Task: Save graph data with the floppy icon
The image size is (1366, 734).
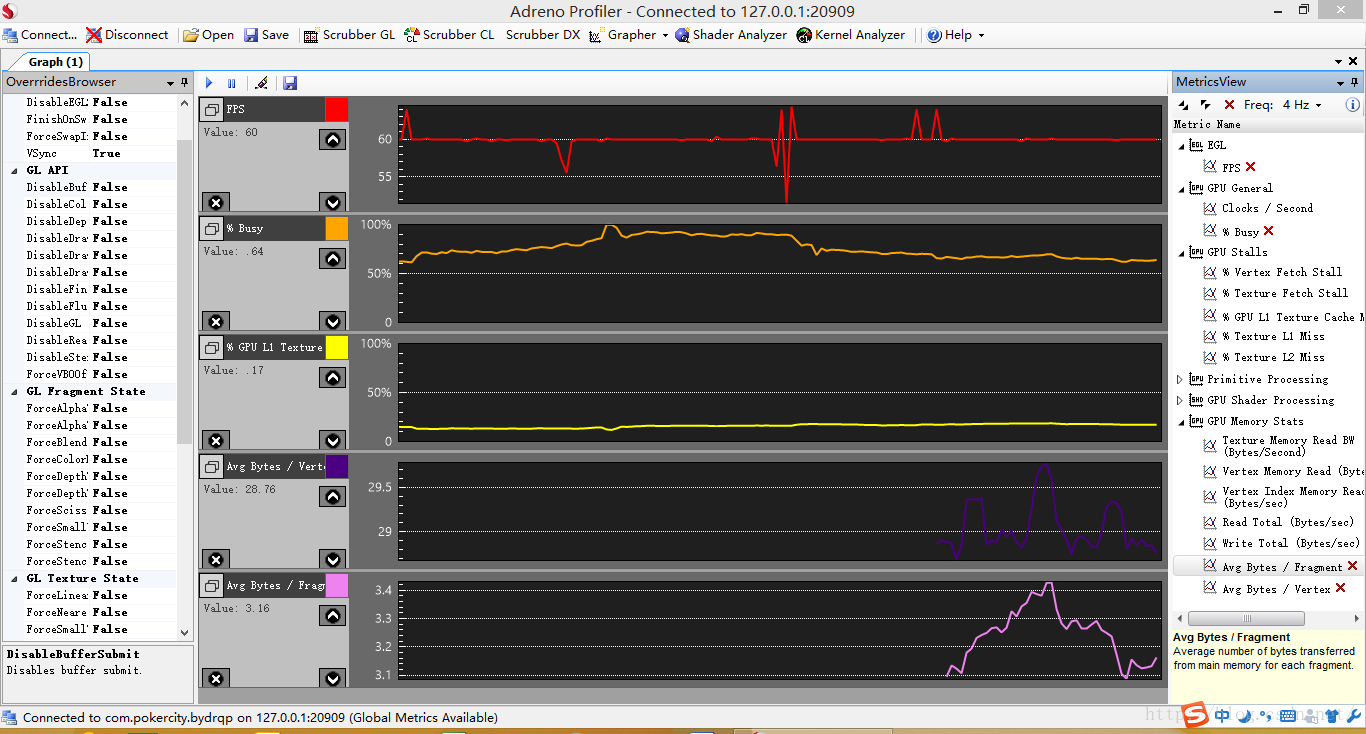Action: (290, 83)
